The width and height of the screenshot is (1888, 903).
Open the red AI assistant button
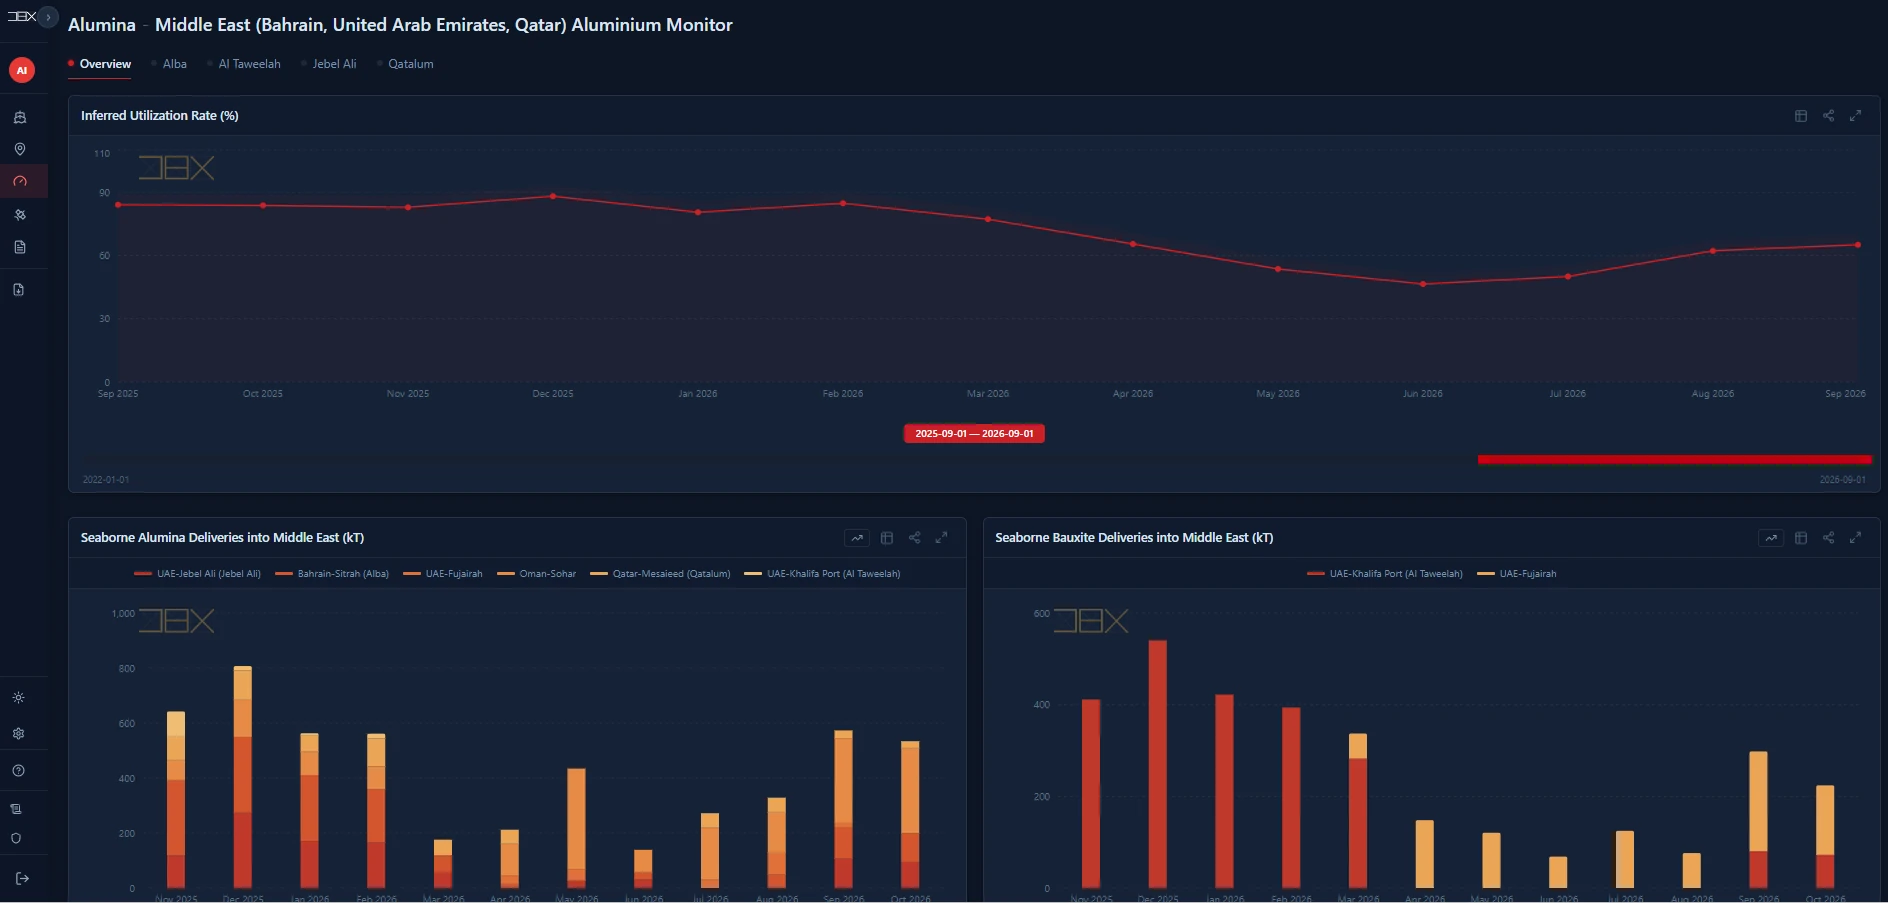(22, 70)
